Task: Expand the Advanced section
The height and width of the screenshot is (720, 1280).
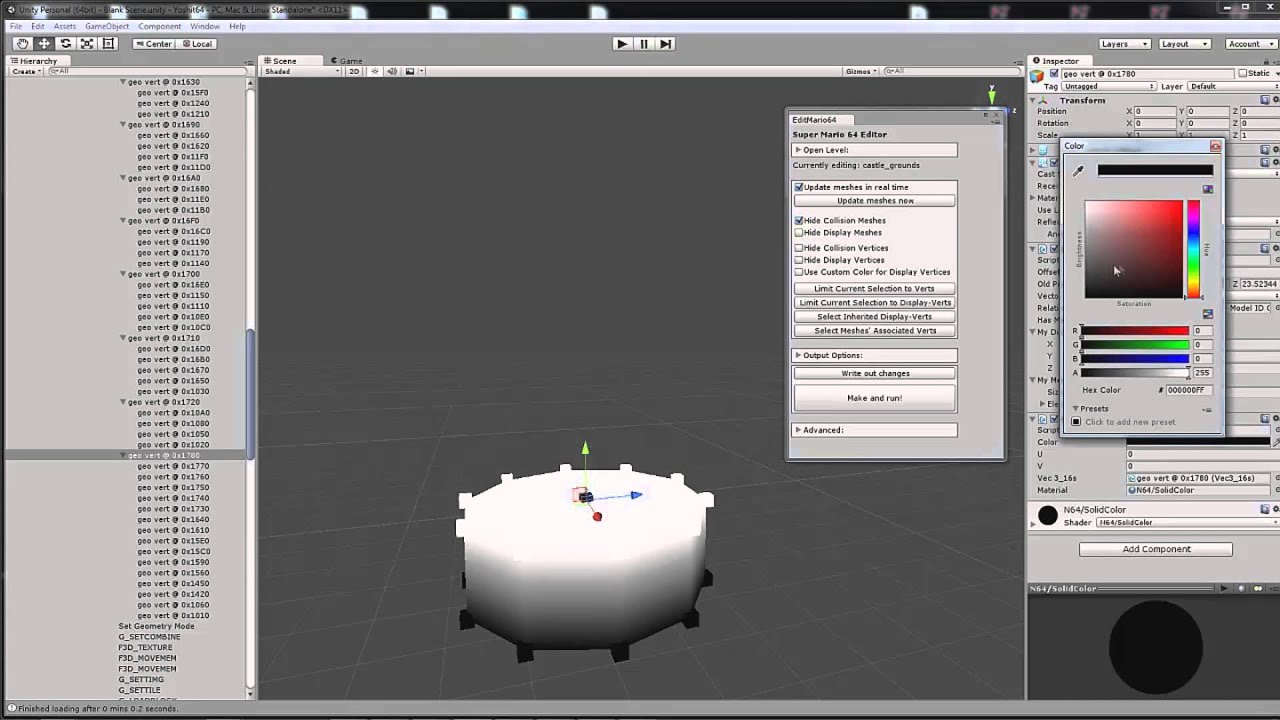Action: (x=875, y=430)
